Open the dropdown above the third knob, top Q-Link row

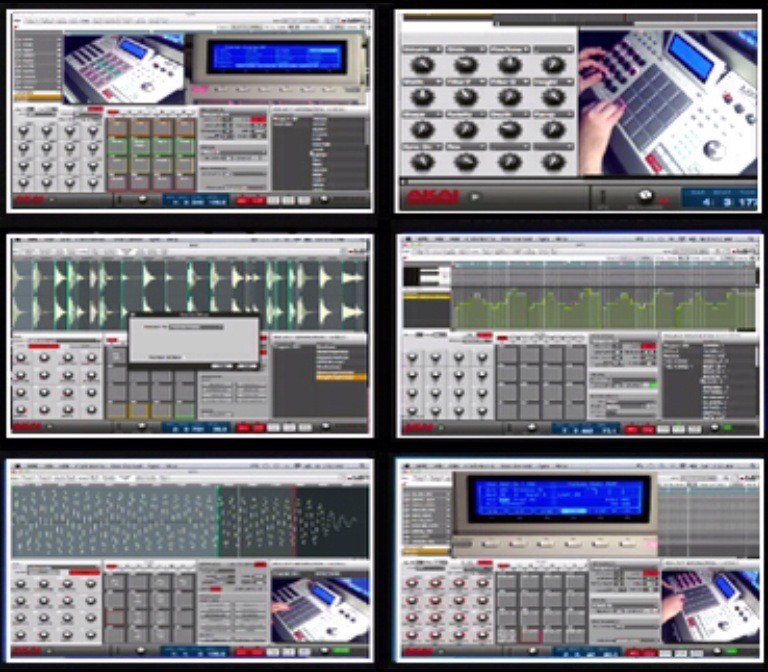(x=510, y=49)
